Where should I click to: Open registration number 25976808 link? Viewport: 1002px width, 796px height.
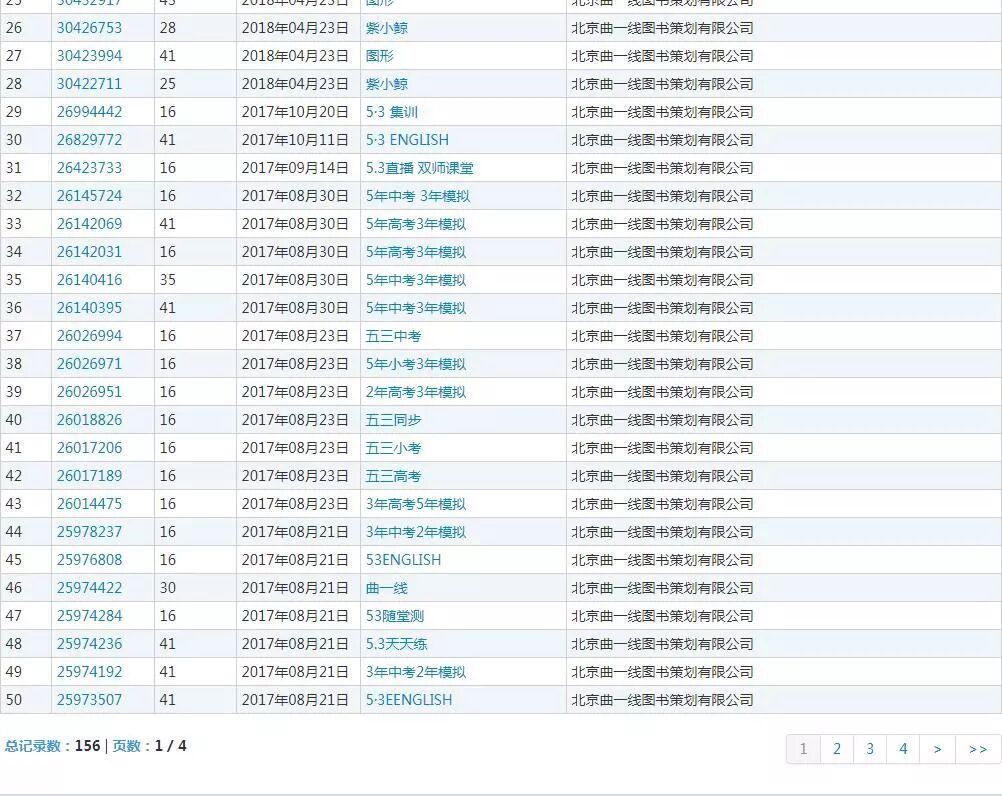[x=89, y=560]
